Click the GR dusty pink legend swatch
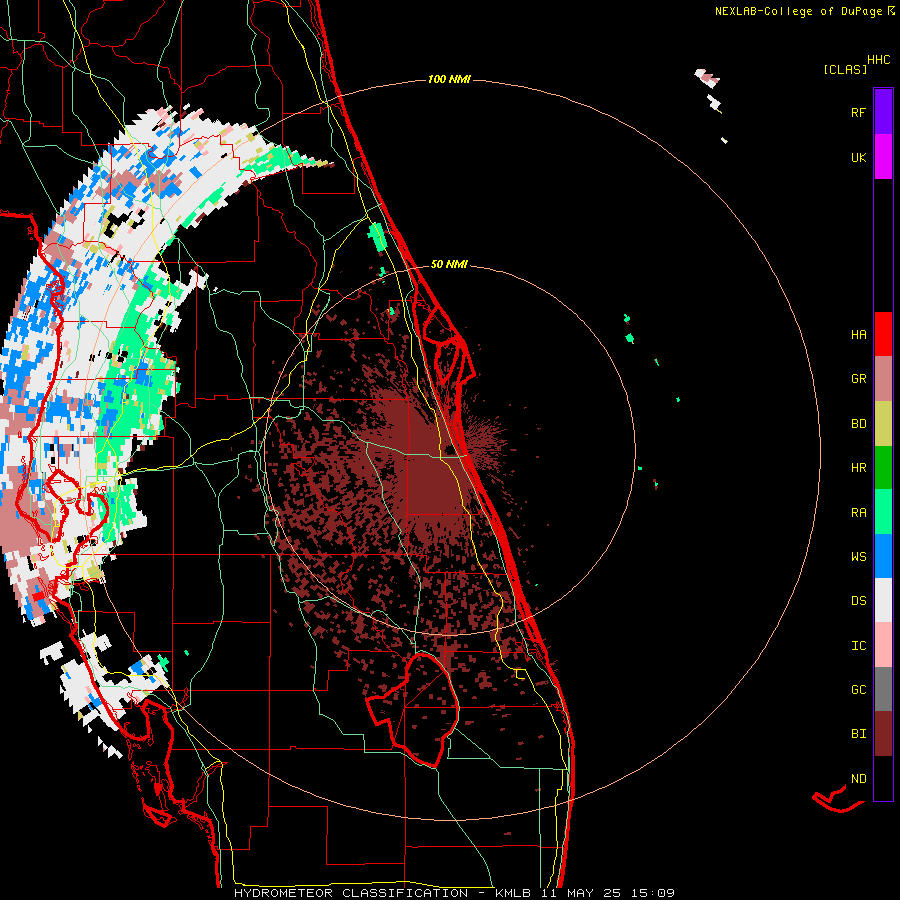The width and height of the screenshot is (900, 900). 883,379
